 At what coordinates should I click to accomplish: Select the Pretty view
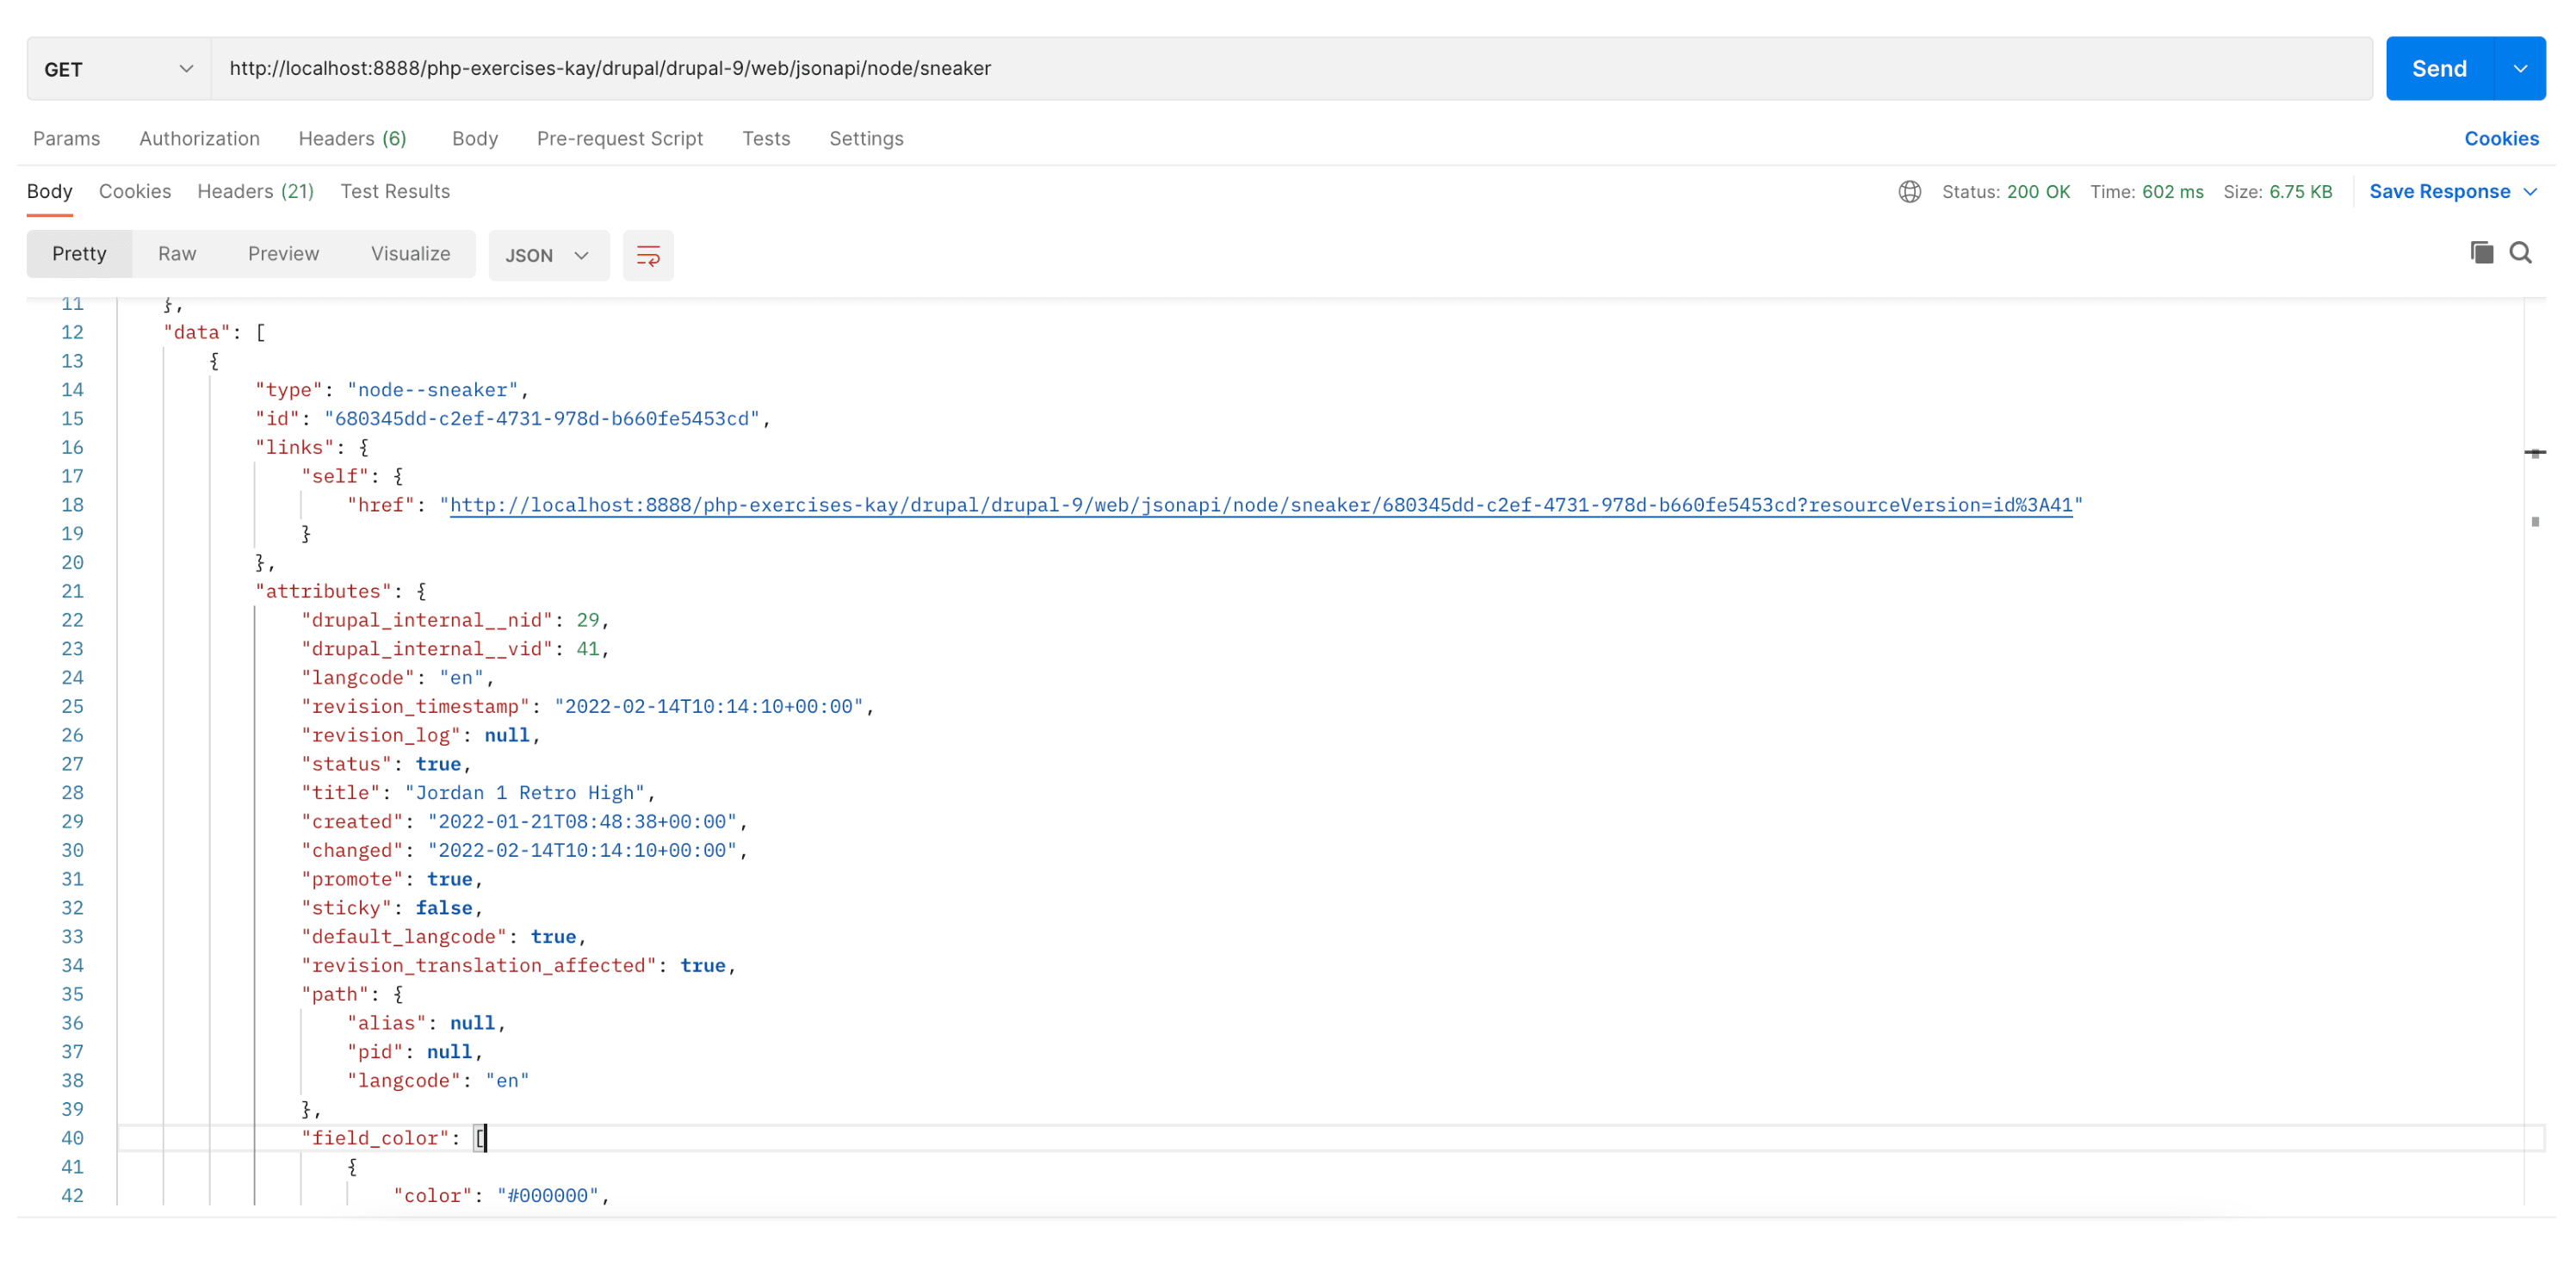79,254
